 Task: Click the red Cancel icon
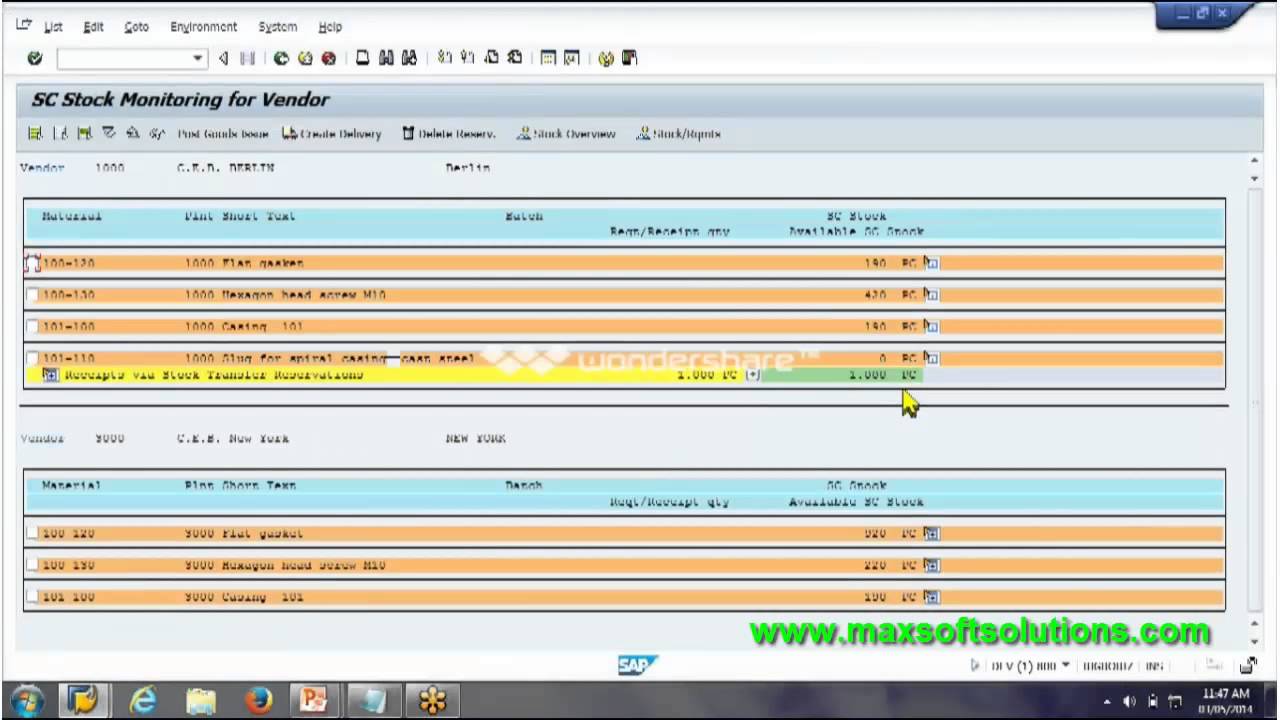point(328,59)
